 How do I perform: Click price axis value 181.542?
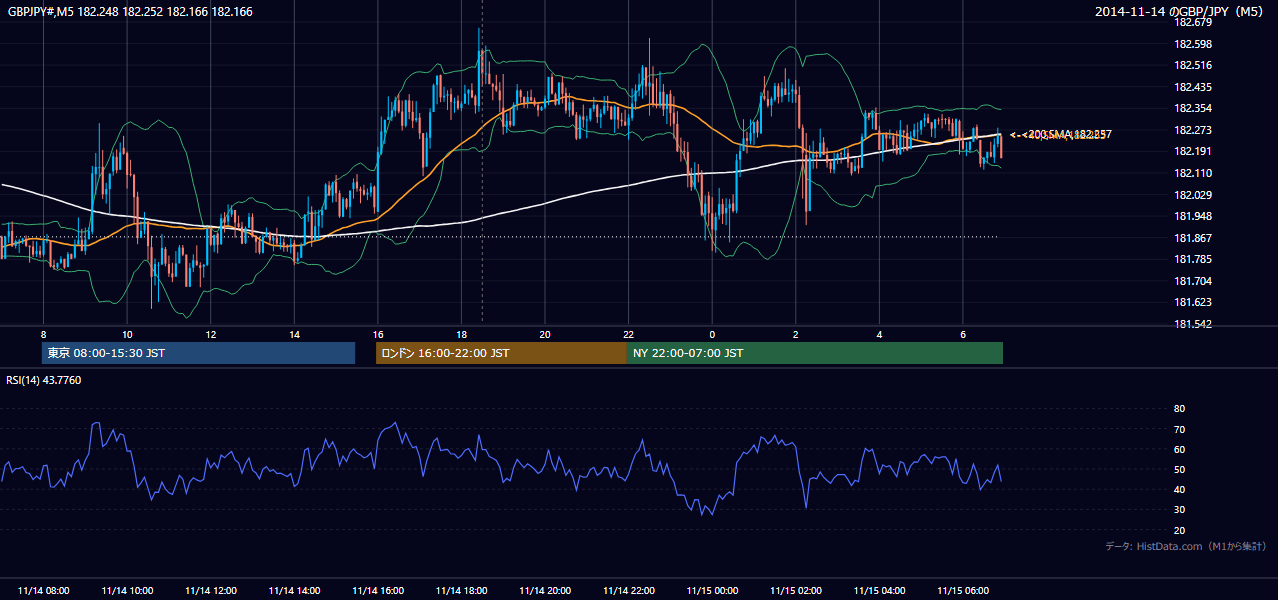coord(1192,324)
